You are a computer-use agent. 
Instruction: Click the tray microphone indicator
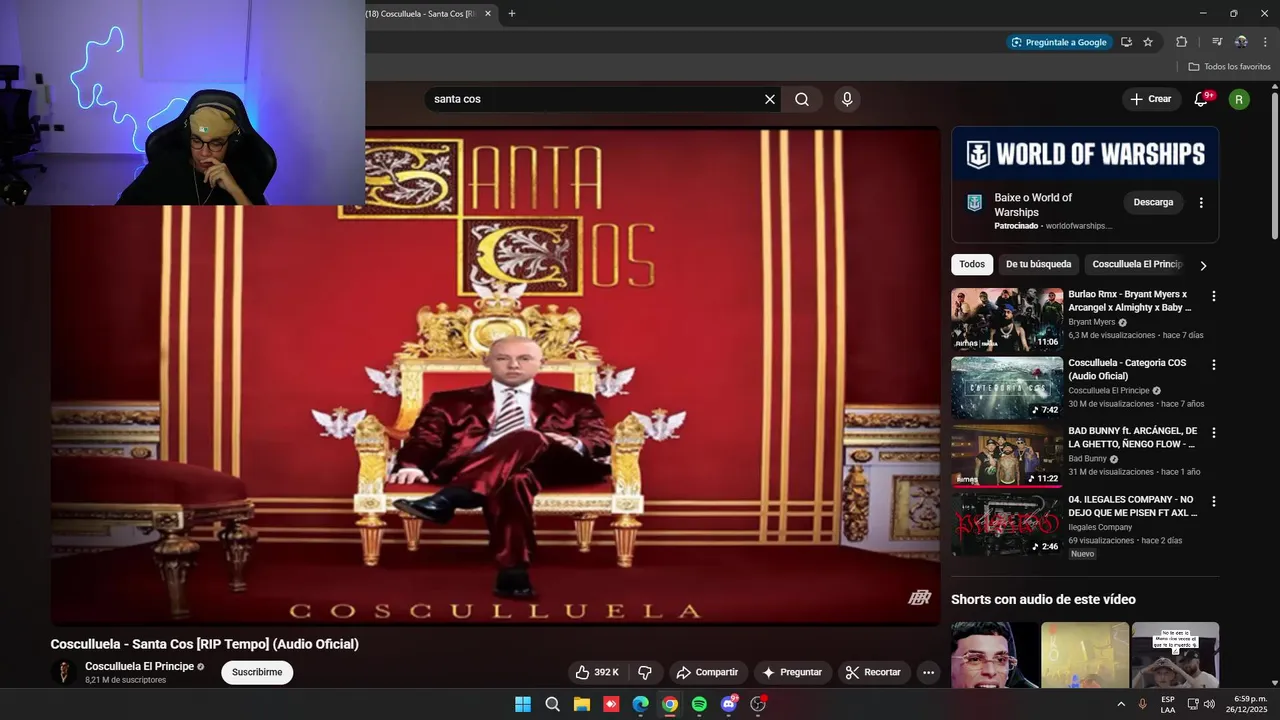click(1143, 704)
